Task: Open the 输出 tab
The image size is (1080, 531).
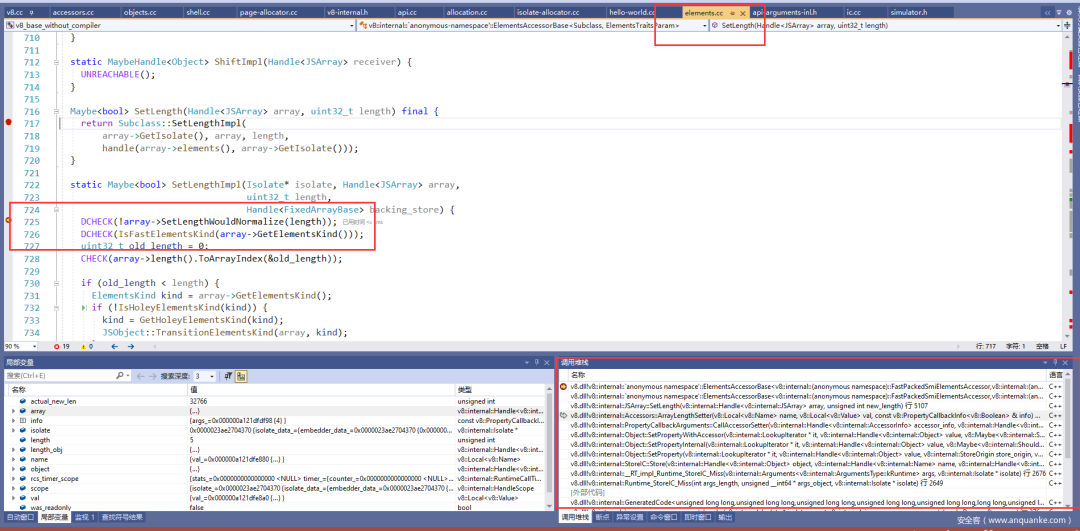Action: [725, 517]
